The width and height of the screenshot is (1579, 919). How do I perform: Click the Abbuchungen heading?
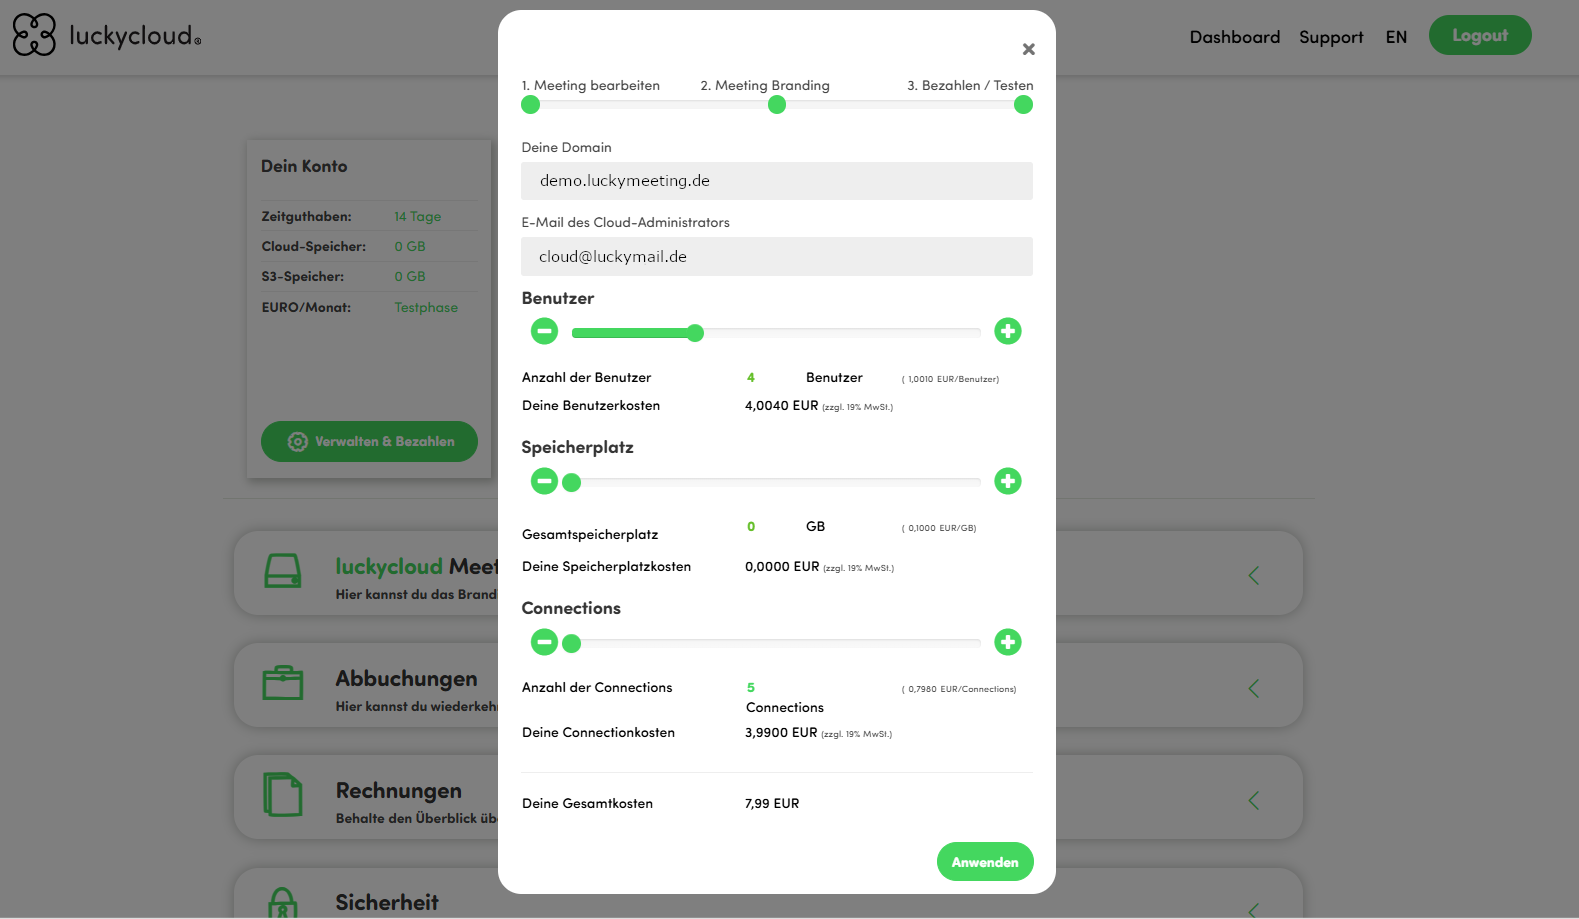[406, 678]
